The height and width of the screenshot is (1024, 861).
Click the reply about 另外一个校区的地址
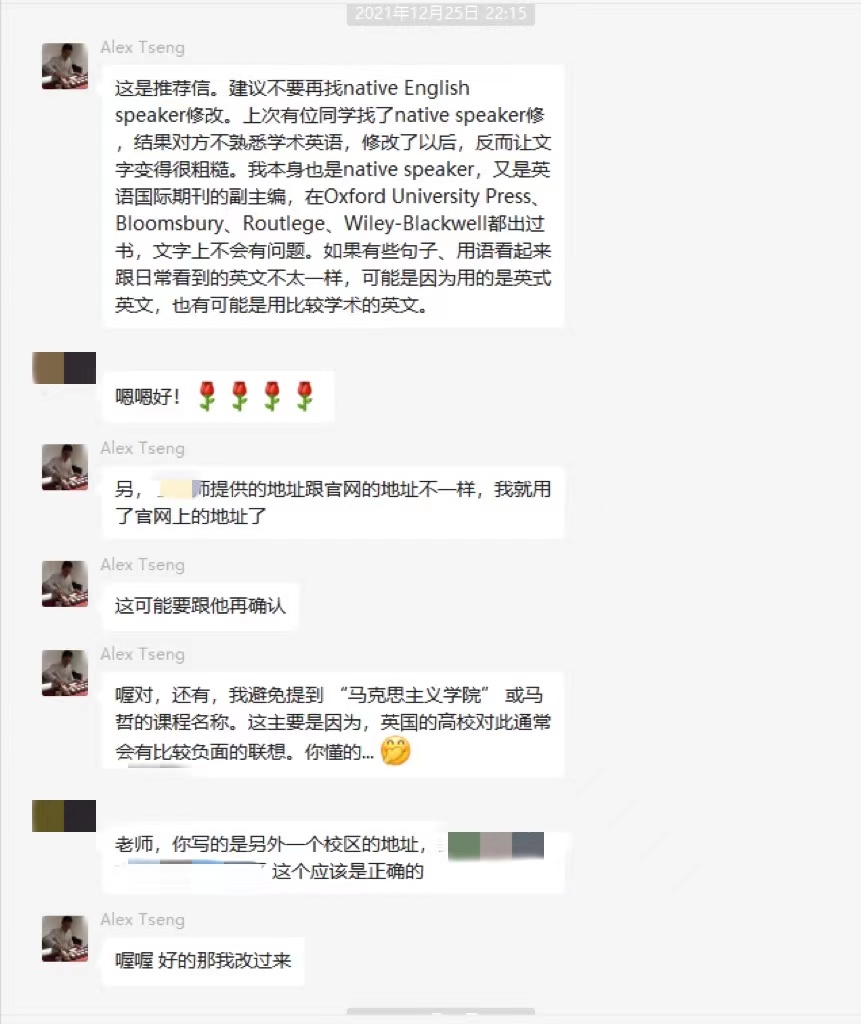333,857
